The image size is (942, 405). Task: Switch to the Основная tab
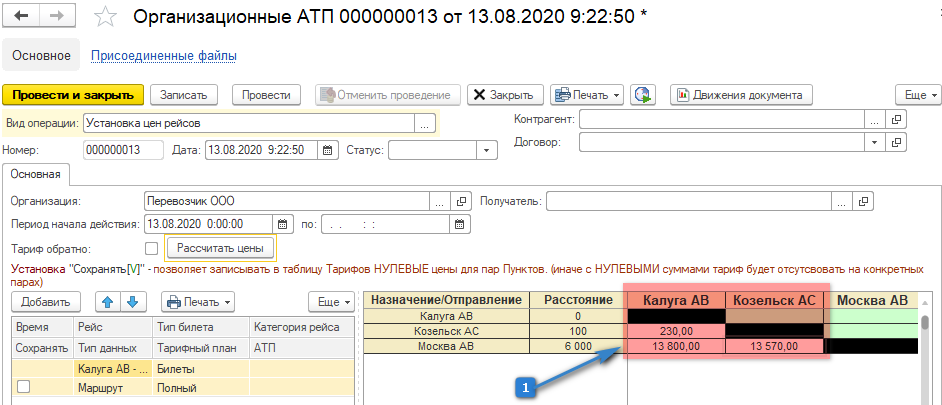pos(37,175)
